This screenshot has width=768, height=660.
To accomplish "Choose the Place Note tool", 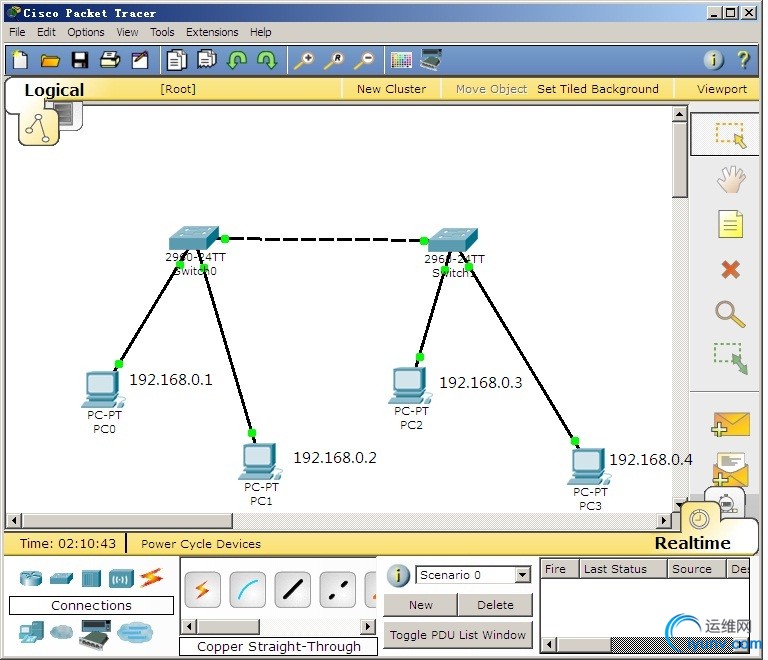I will (730, 224).
